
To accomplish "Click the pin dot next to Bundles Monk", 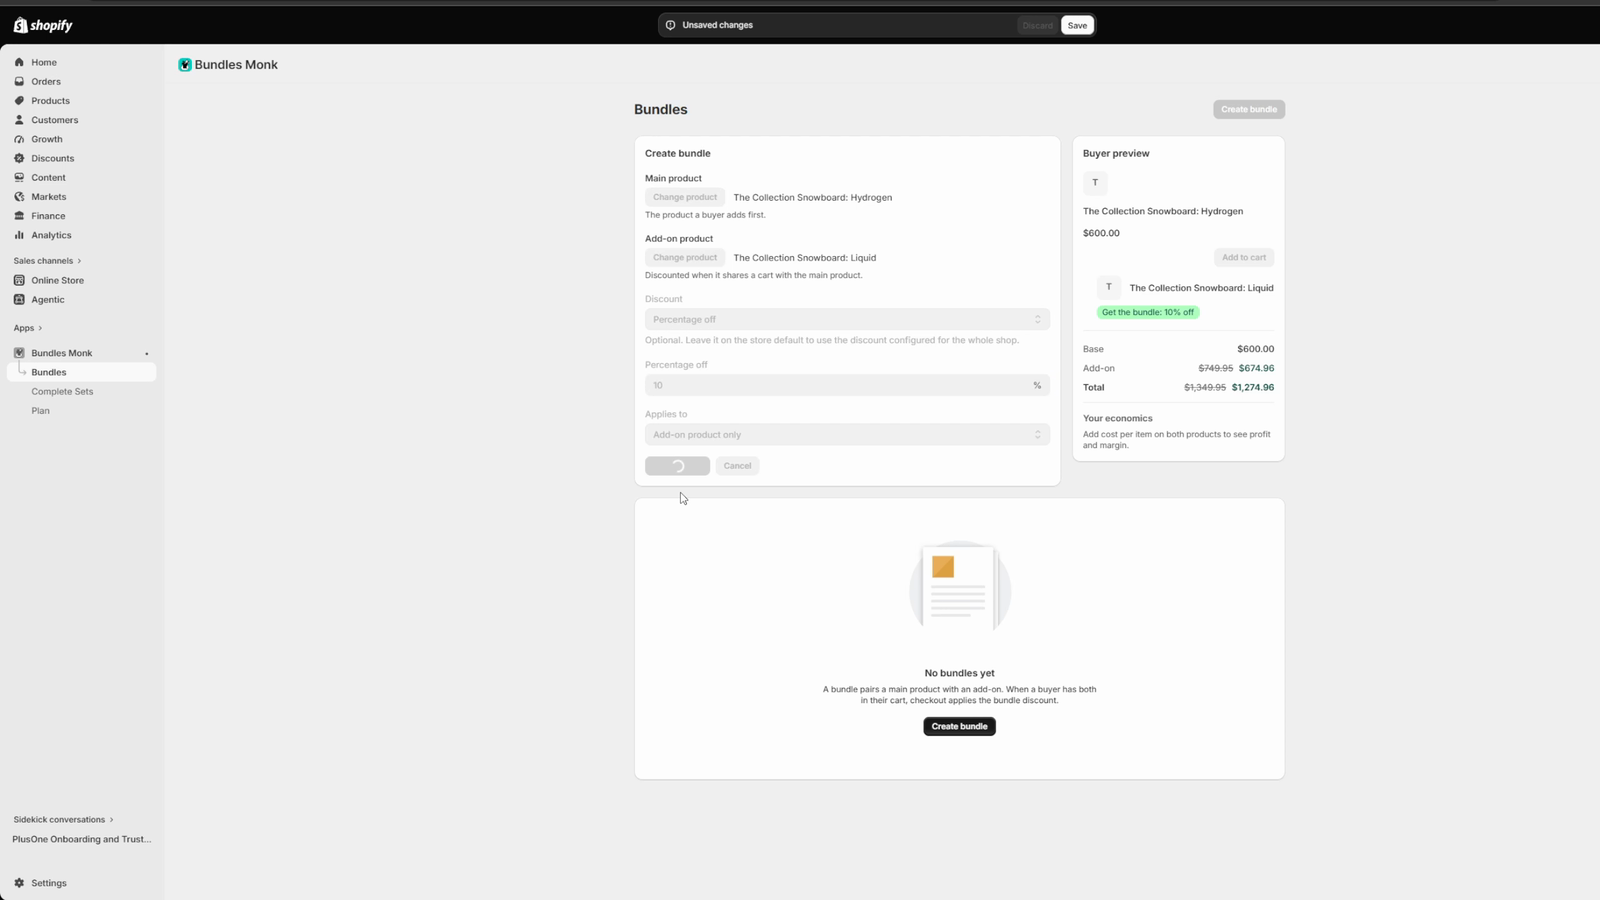I will coord(147,354).
